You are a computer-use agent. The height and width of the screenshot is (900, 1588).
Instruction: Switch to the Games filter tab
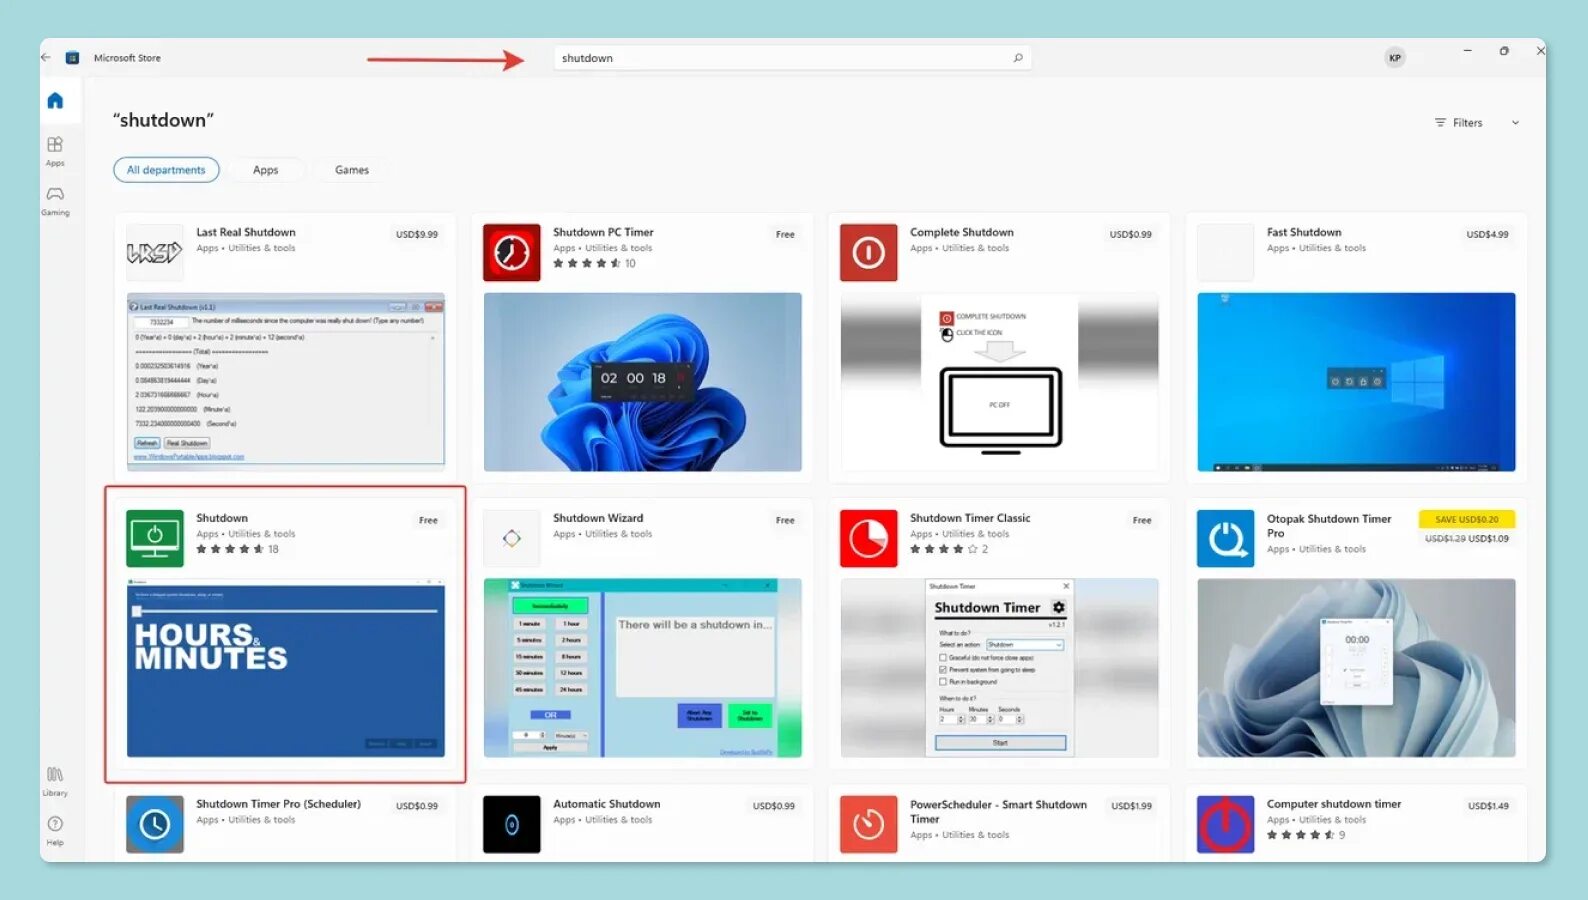pyautogui.click(x=352, y=170)
